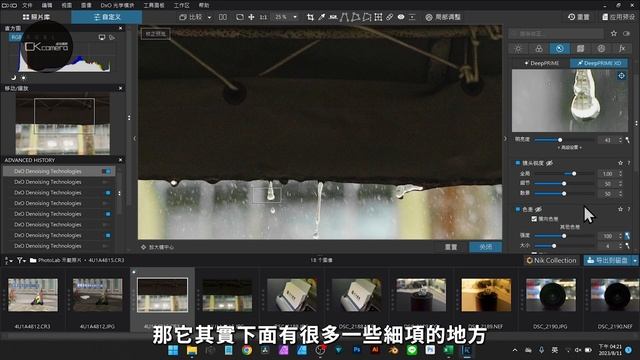640x360 pixels.
Task: Increment the luminance 41 value stepper
Action: point(620,138)
